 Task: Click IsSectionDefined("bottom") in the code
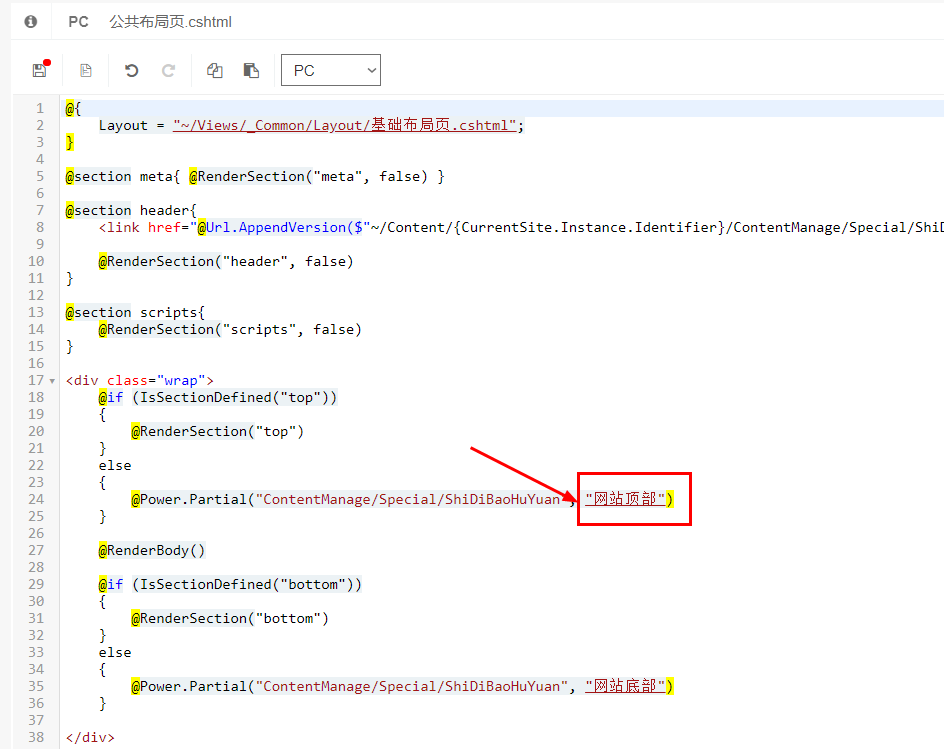[x=246, y=584]
